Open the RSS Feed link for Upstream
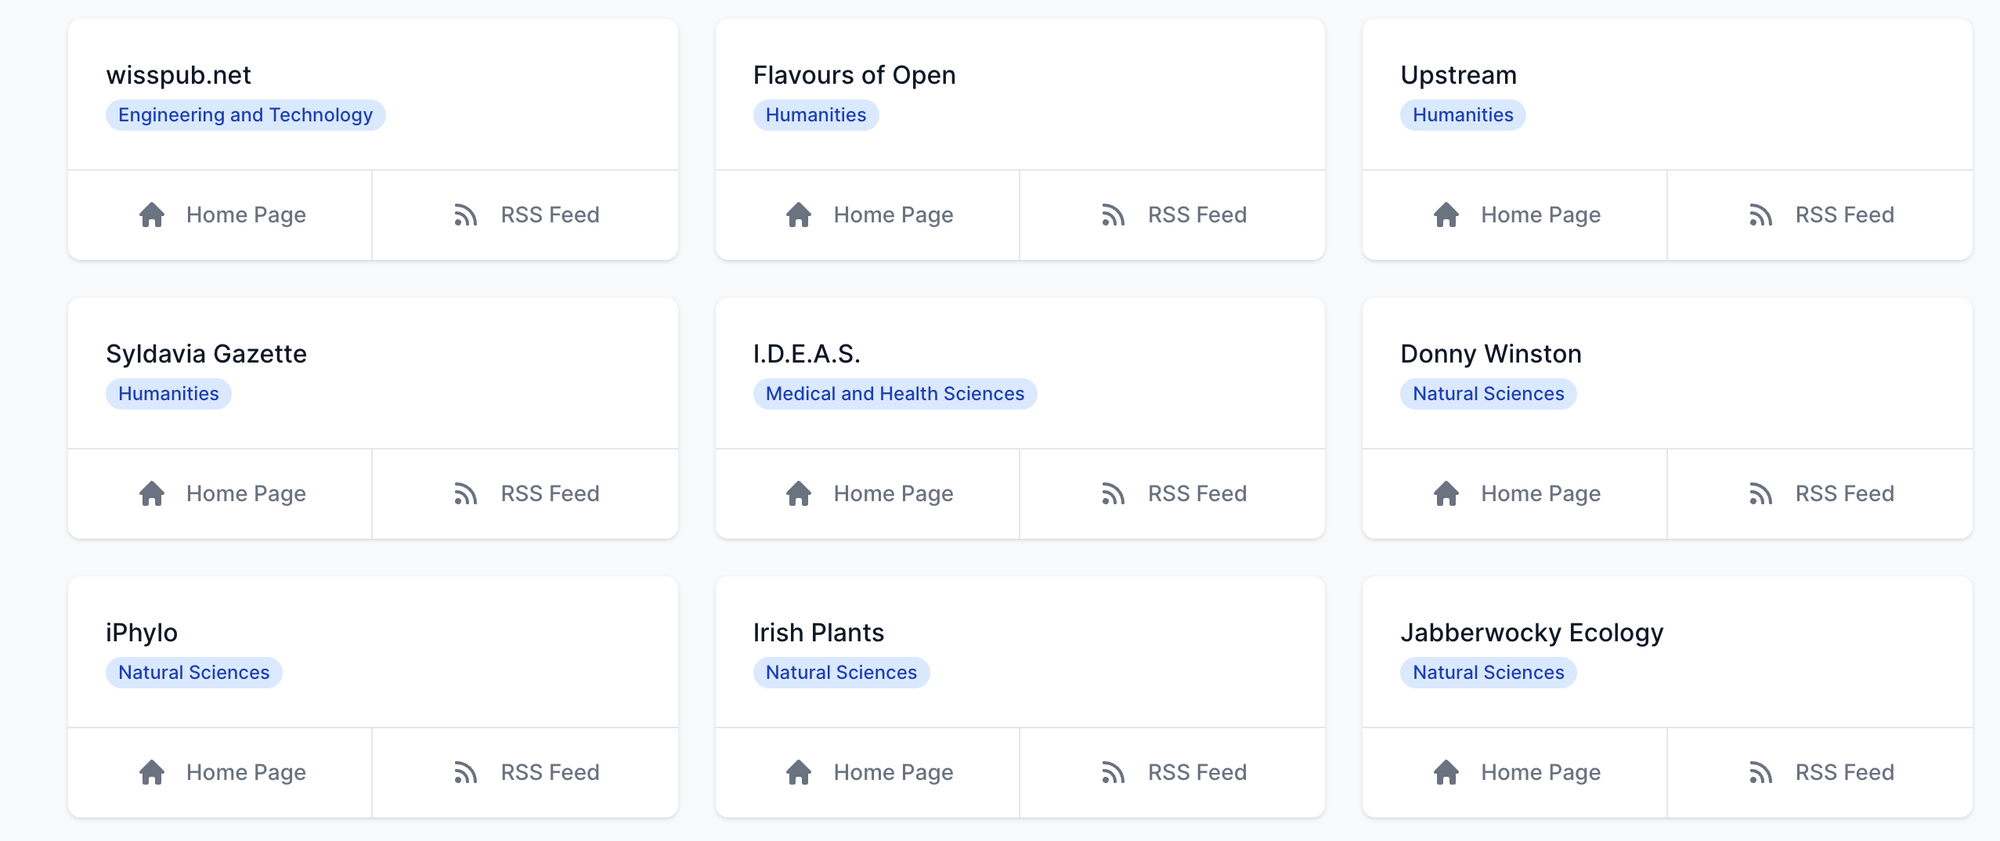Screen dimensions: 2000x841 click(x=1843, y=215)
